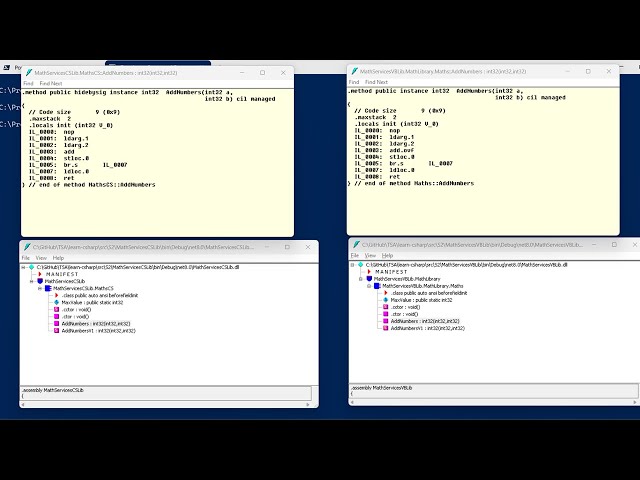Click the PowerShell icon in the background terminal tab

coord(6,67)
